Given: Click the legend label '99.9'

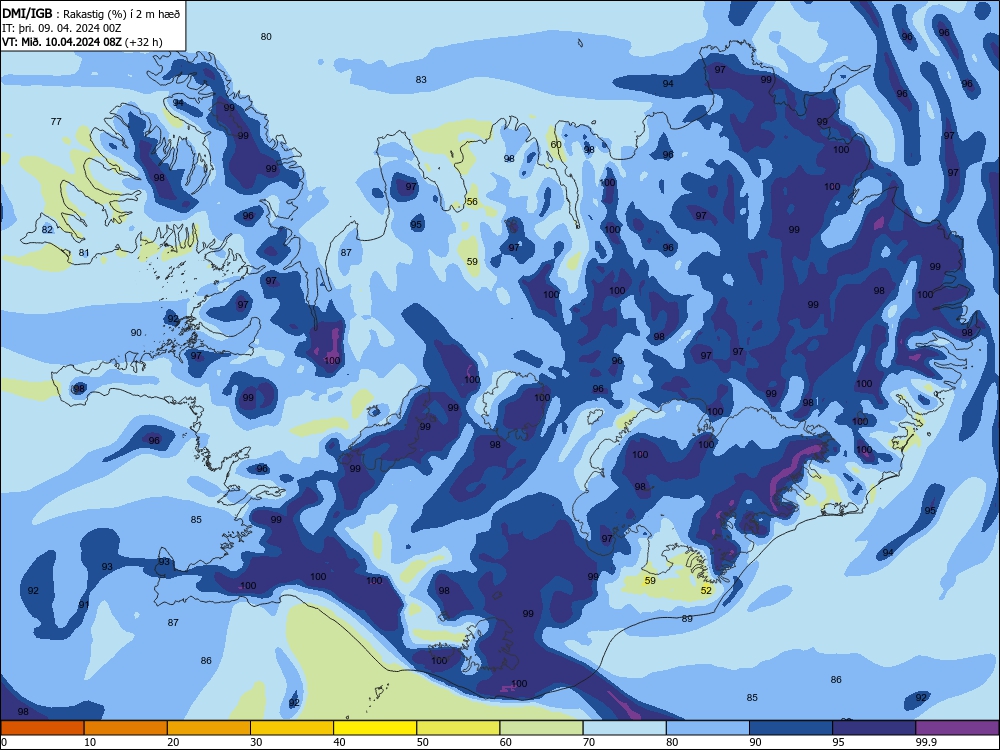Looking at the screenshot, I should (x=925, y=742).
